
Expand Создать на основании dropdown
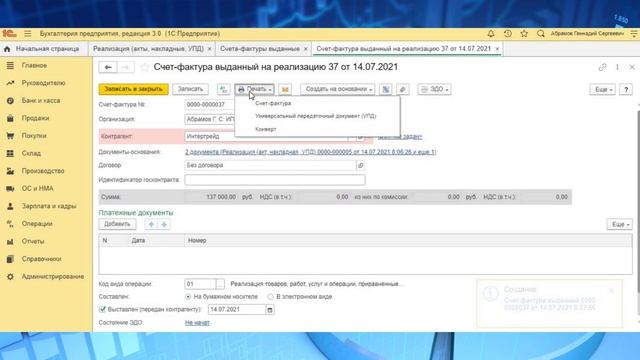pos(338,89)
